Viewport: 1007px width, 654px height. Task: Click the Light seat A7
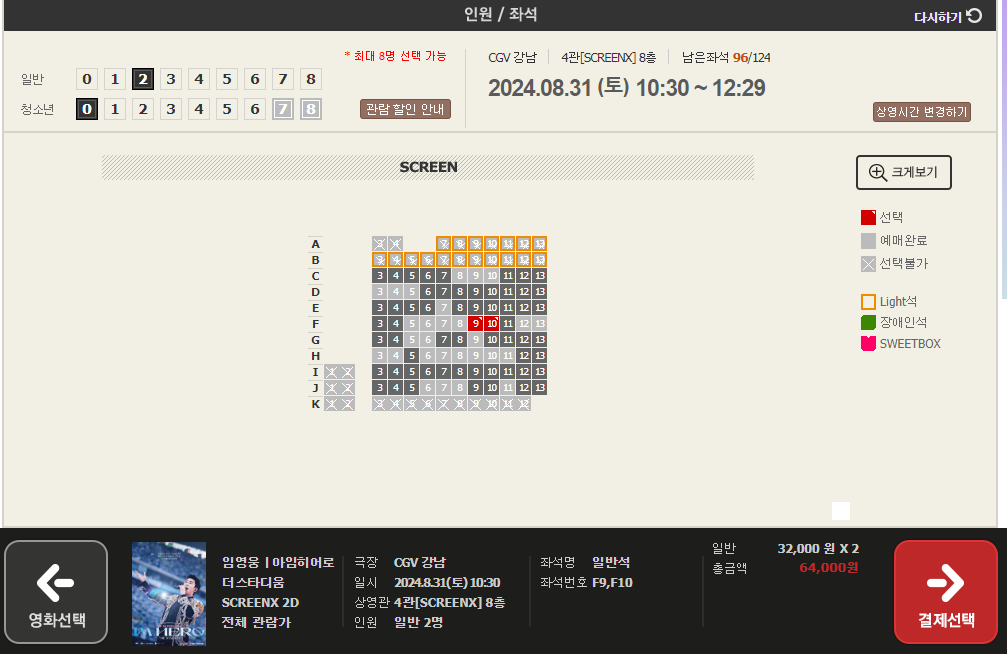(444, 243)
